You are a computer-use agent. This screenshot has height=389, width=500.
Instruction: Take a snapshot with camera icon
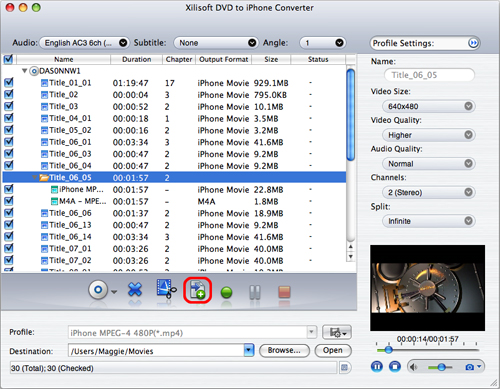[x=469, y=367]
